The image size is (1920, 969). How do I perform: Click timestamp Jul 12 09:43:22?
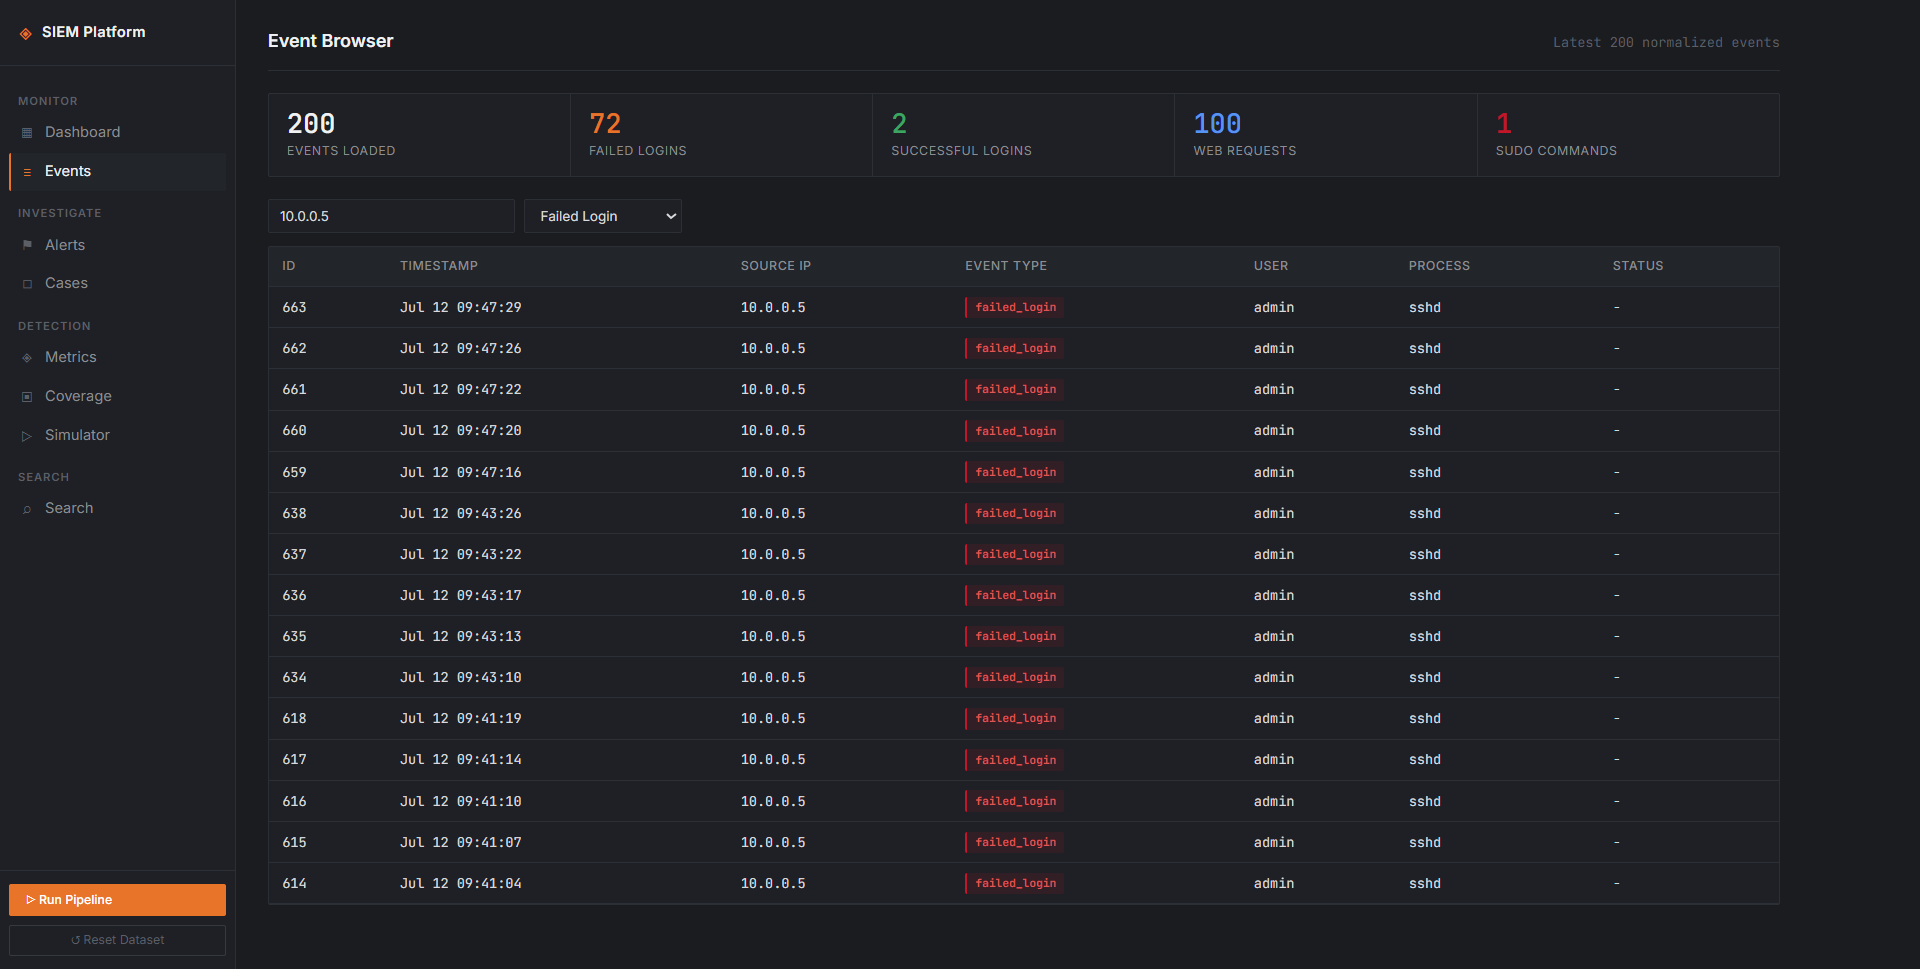(461, 554)
